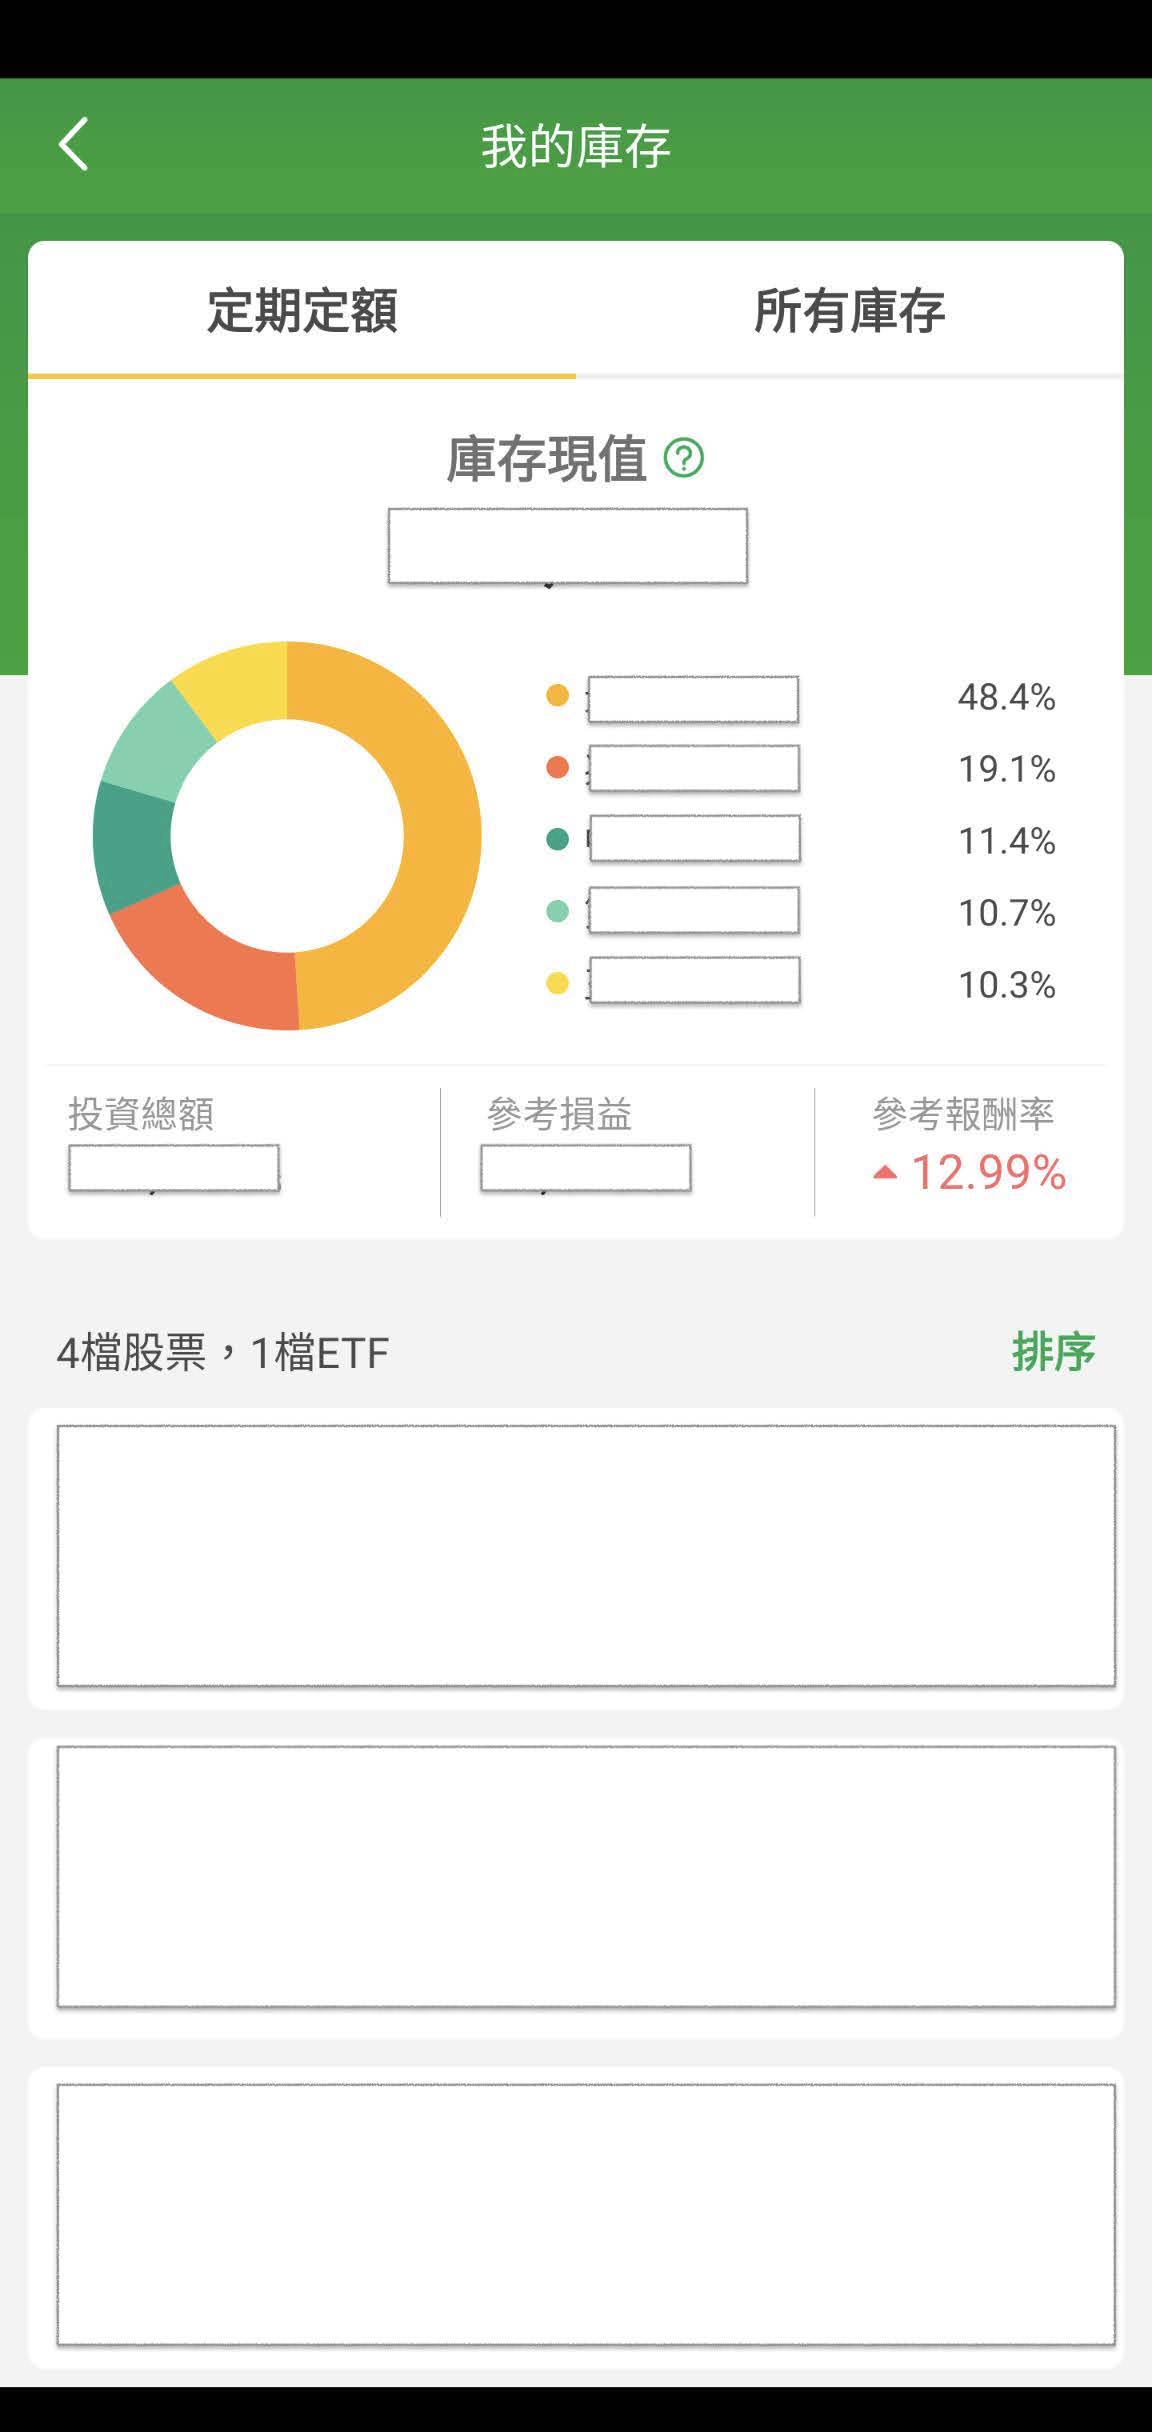Open the third holding card in list
This screenshot has width=1152, height=2432.
click(586, 2214)
